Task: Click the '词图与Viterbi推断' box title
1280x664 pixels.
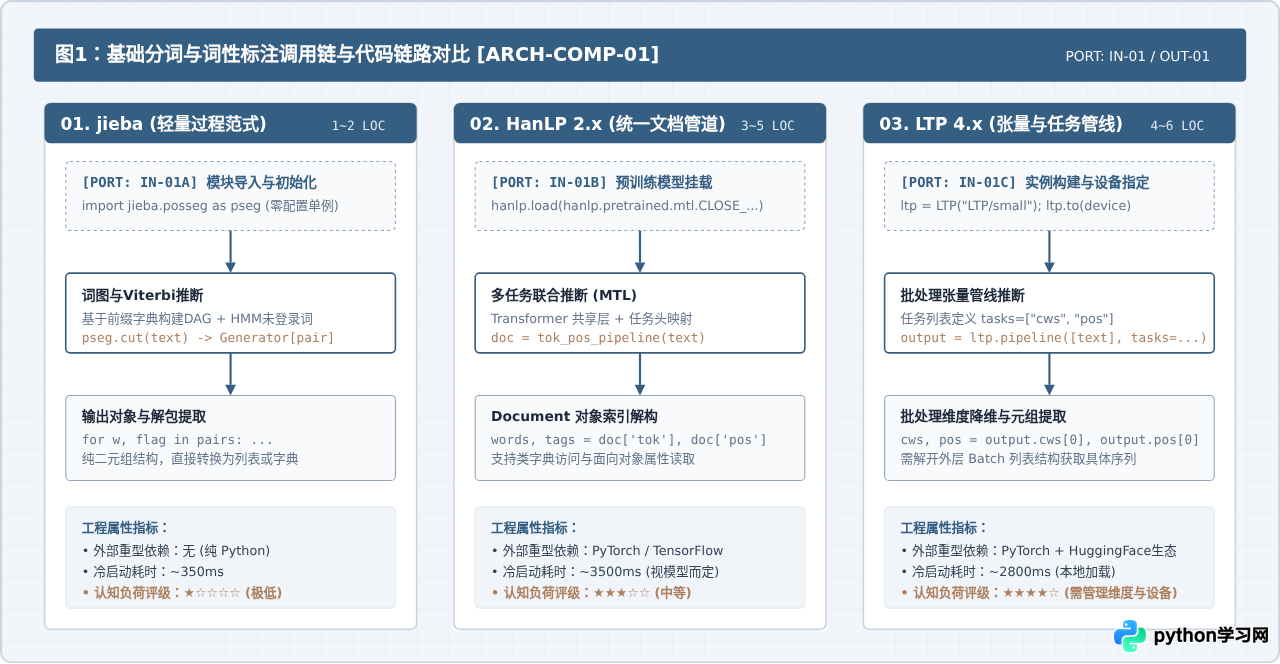Action: 142,295
